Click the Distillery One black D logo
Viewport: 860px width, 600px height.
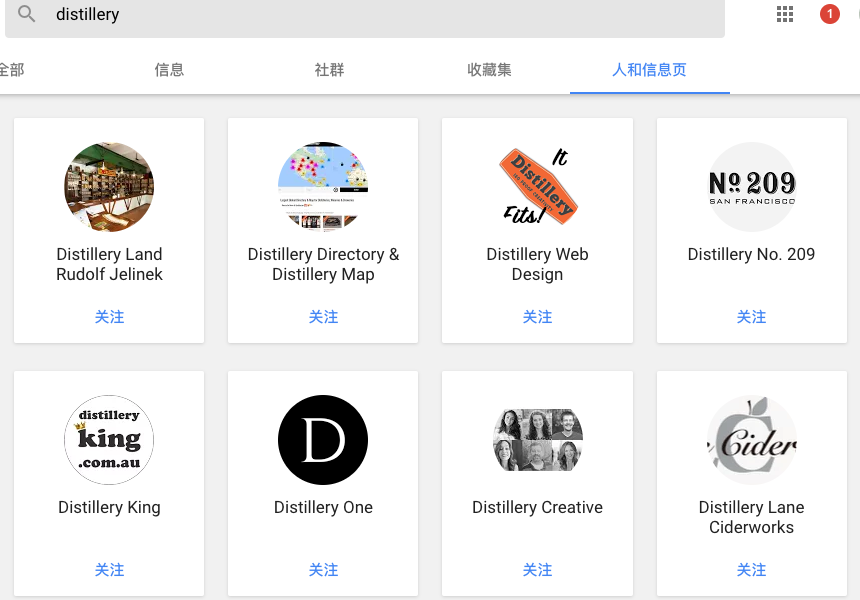tap(323, 440)
